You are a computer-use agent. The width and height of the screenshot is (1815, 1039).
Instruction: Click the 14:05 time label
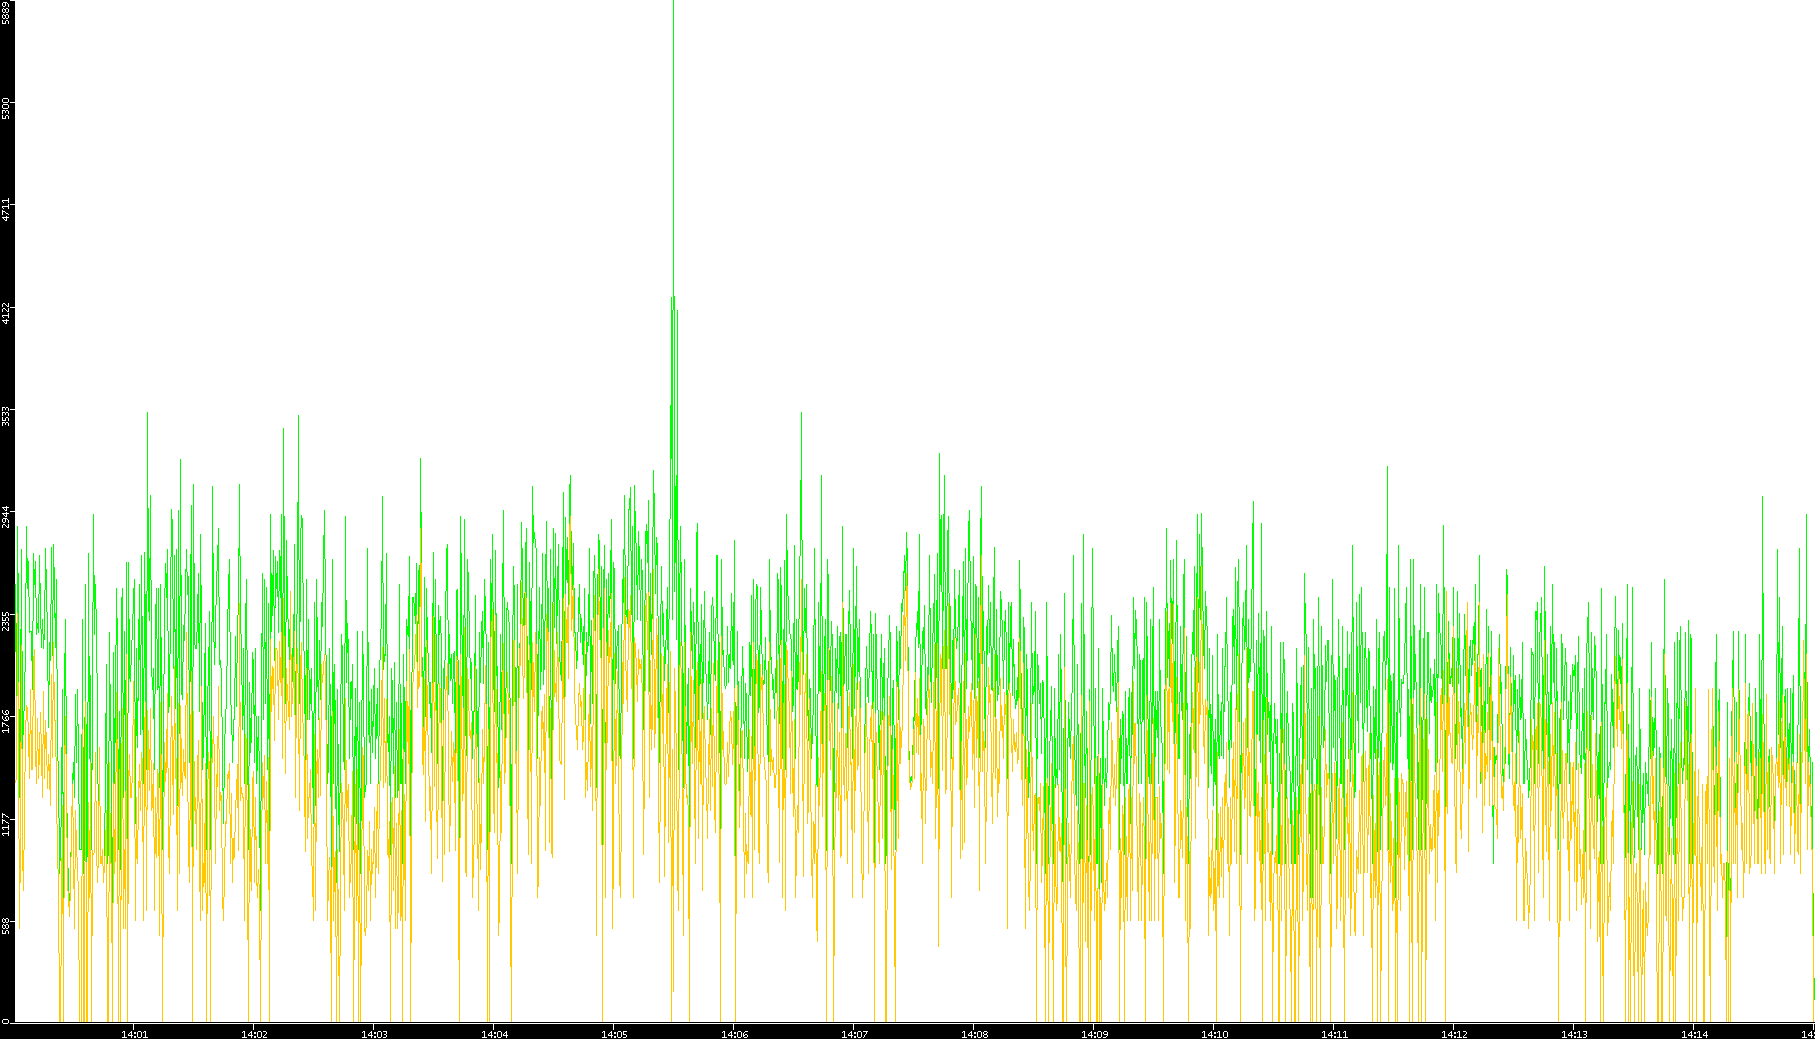coord(615,1034)
